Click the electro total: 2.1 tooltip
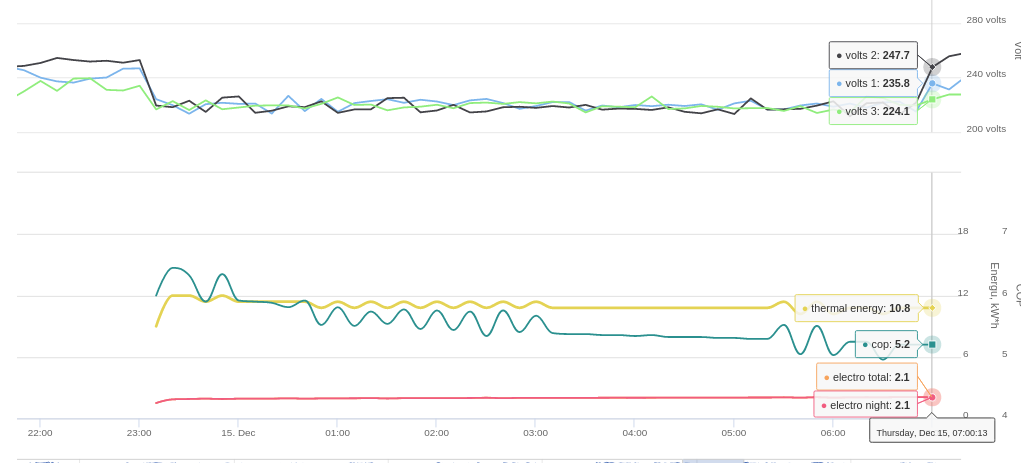 coord(866,377)
